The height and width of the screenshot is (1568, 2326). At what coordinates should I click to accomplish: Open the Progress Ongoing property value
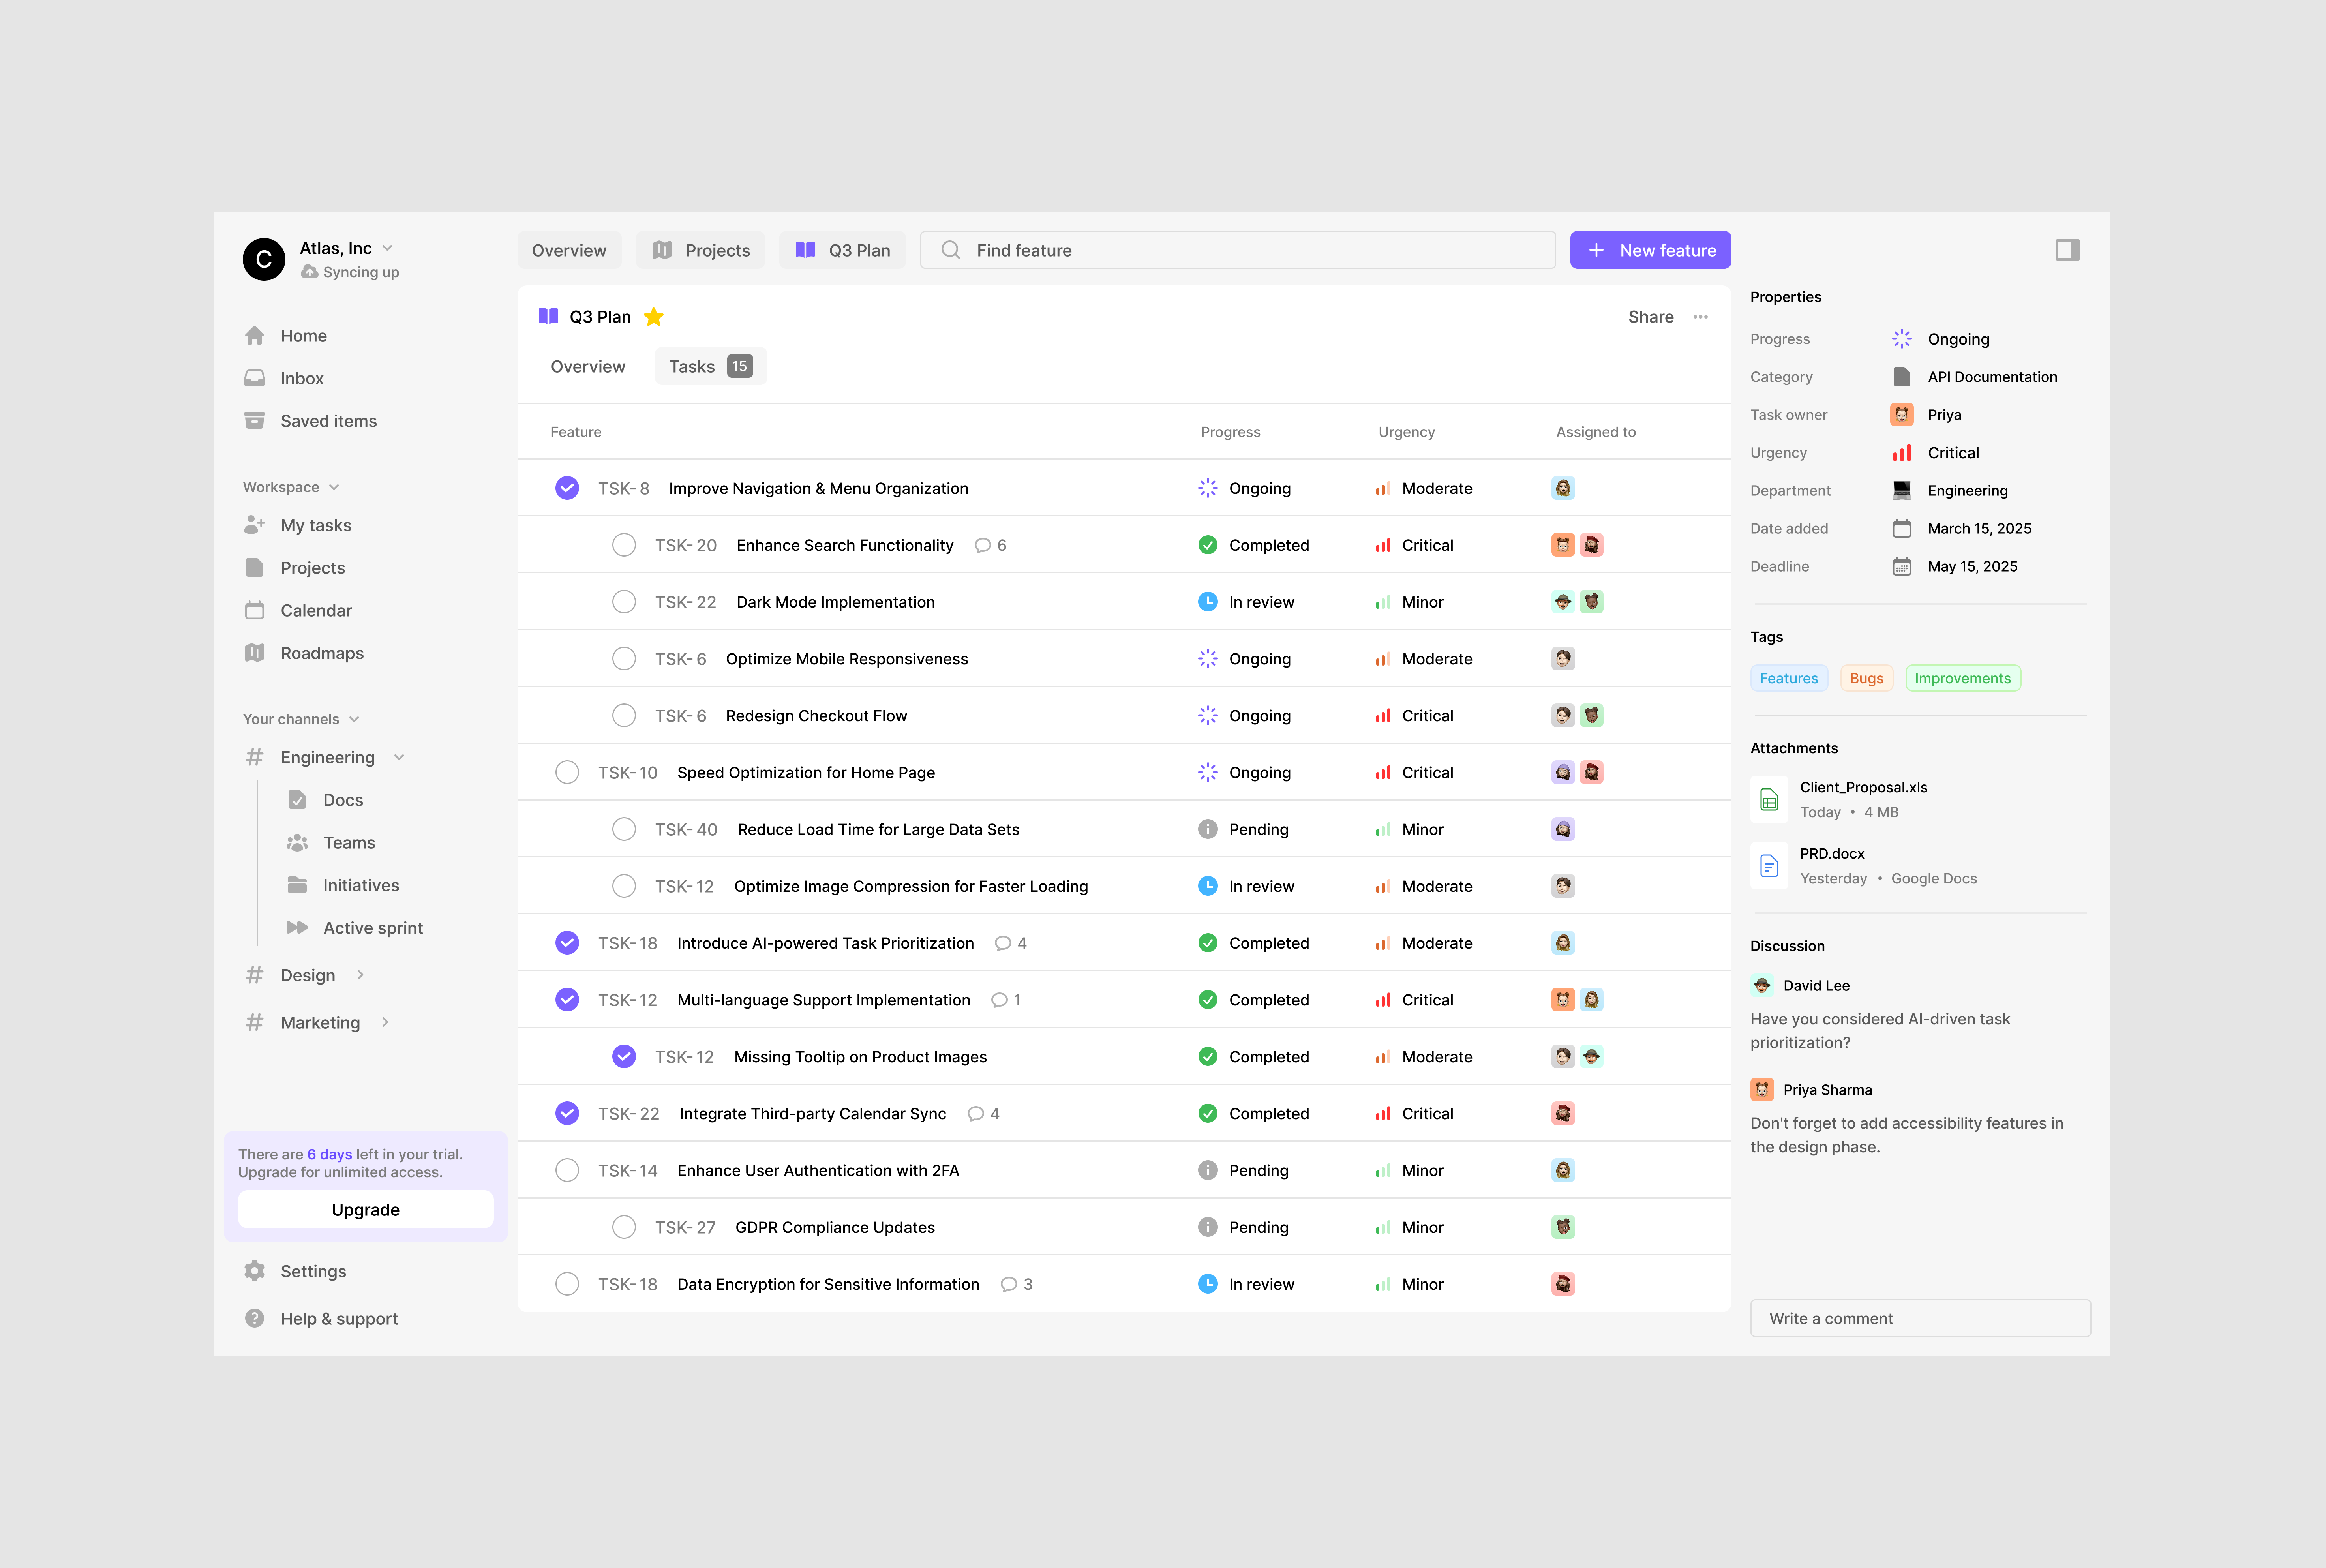pos(1941,339)
